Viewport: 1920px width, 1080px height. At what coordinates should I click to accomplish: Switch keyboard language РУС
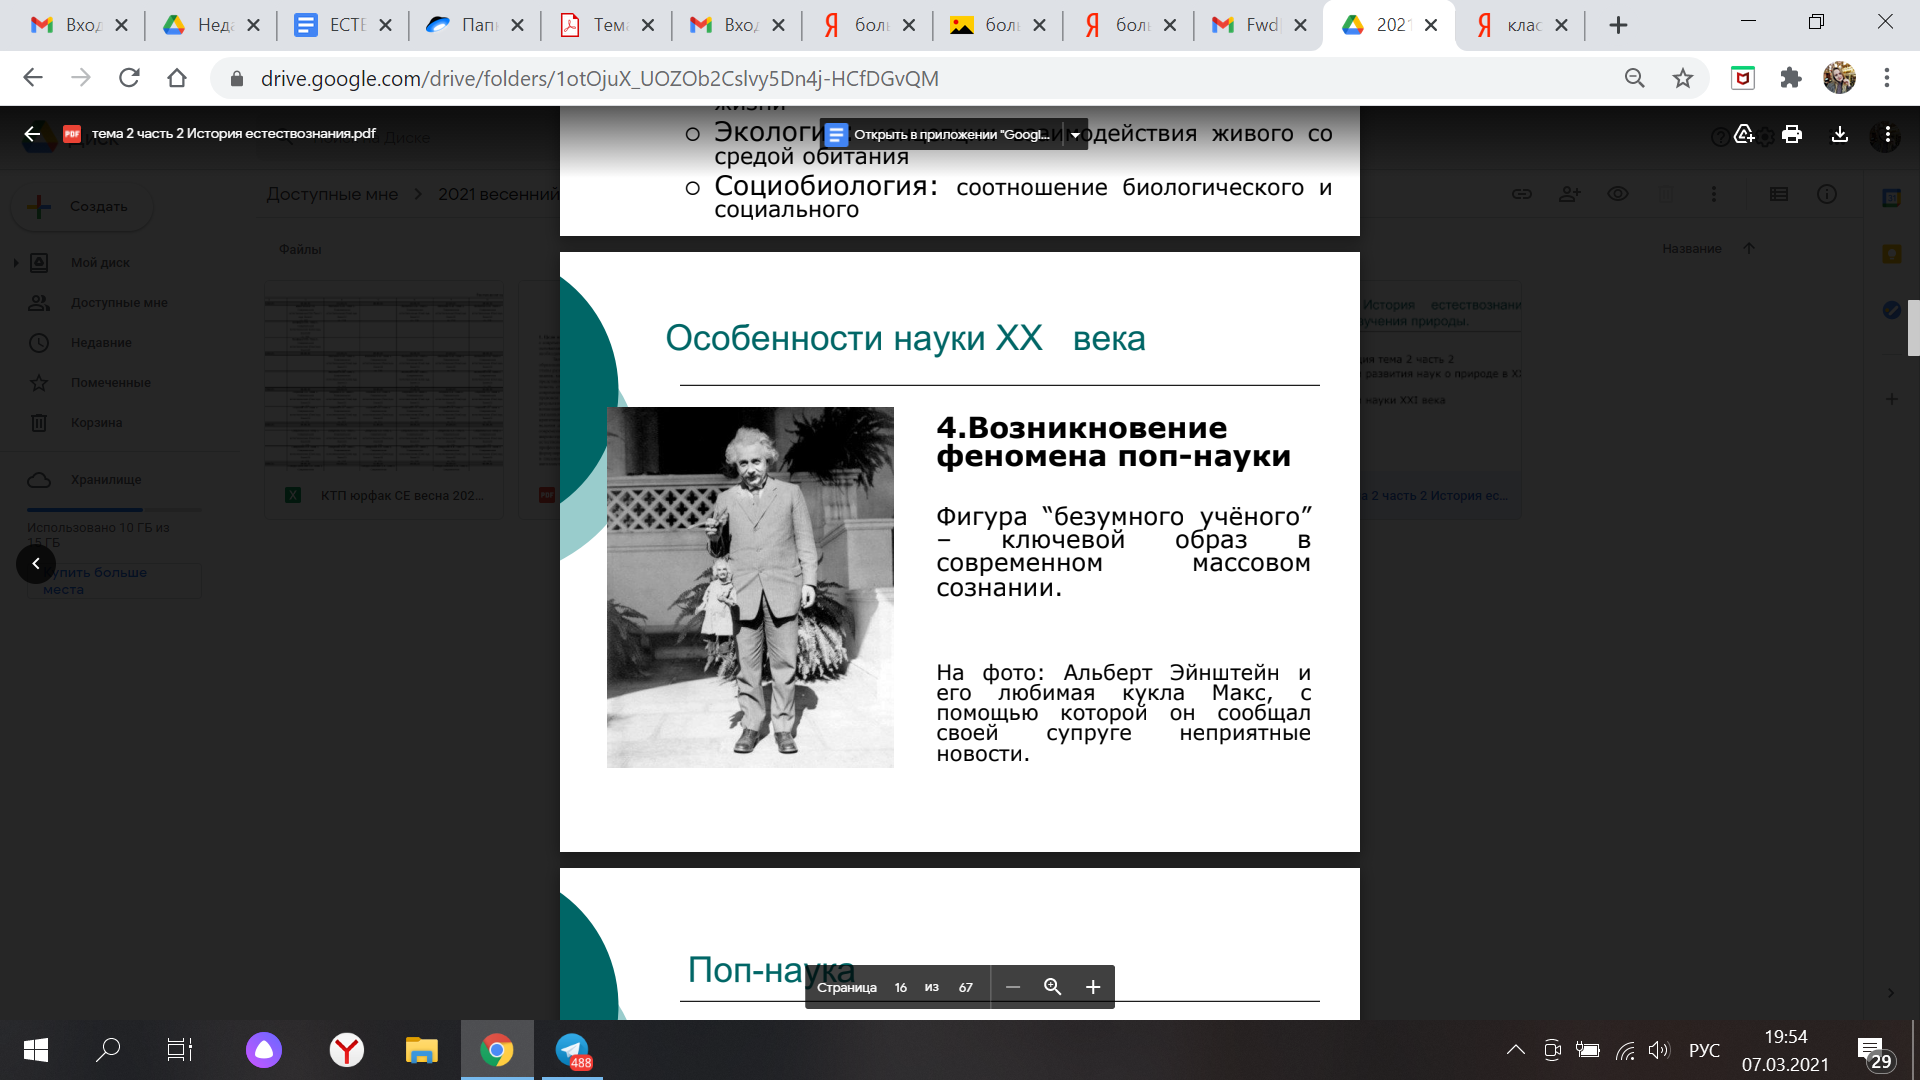1704,1051
